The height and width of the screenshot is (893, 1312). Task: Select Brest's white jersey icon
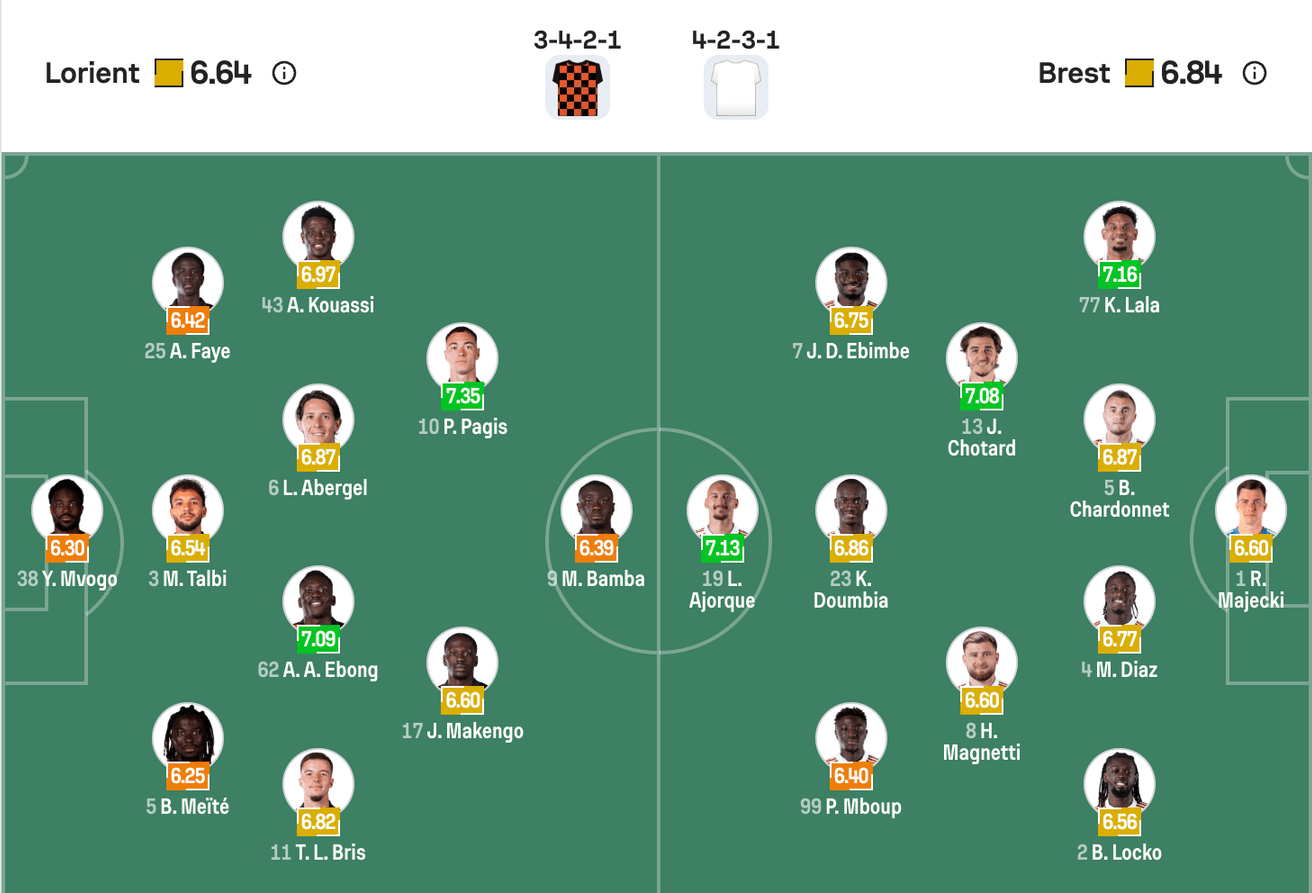[x=735, y=88]
